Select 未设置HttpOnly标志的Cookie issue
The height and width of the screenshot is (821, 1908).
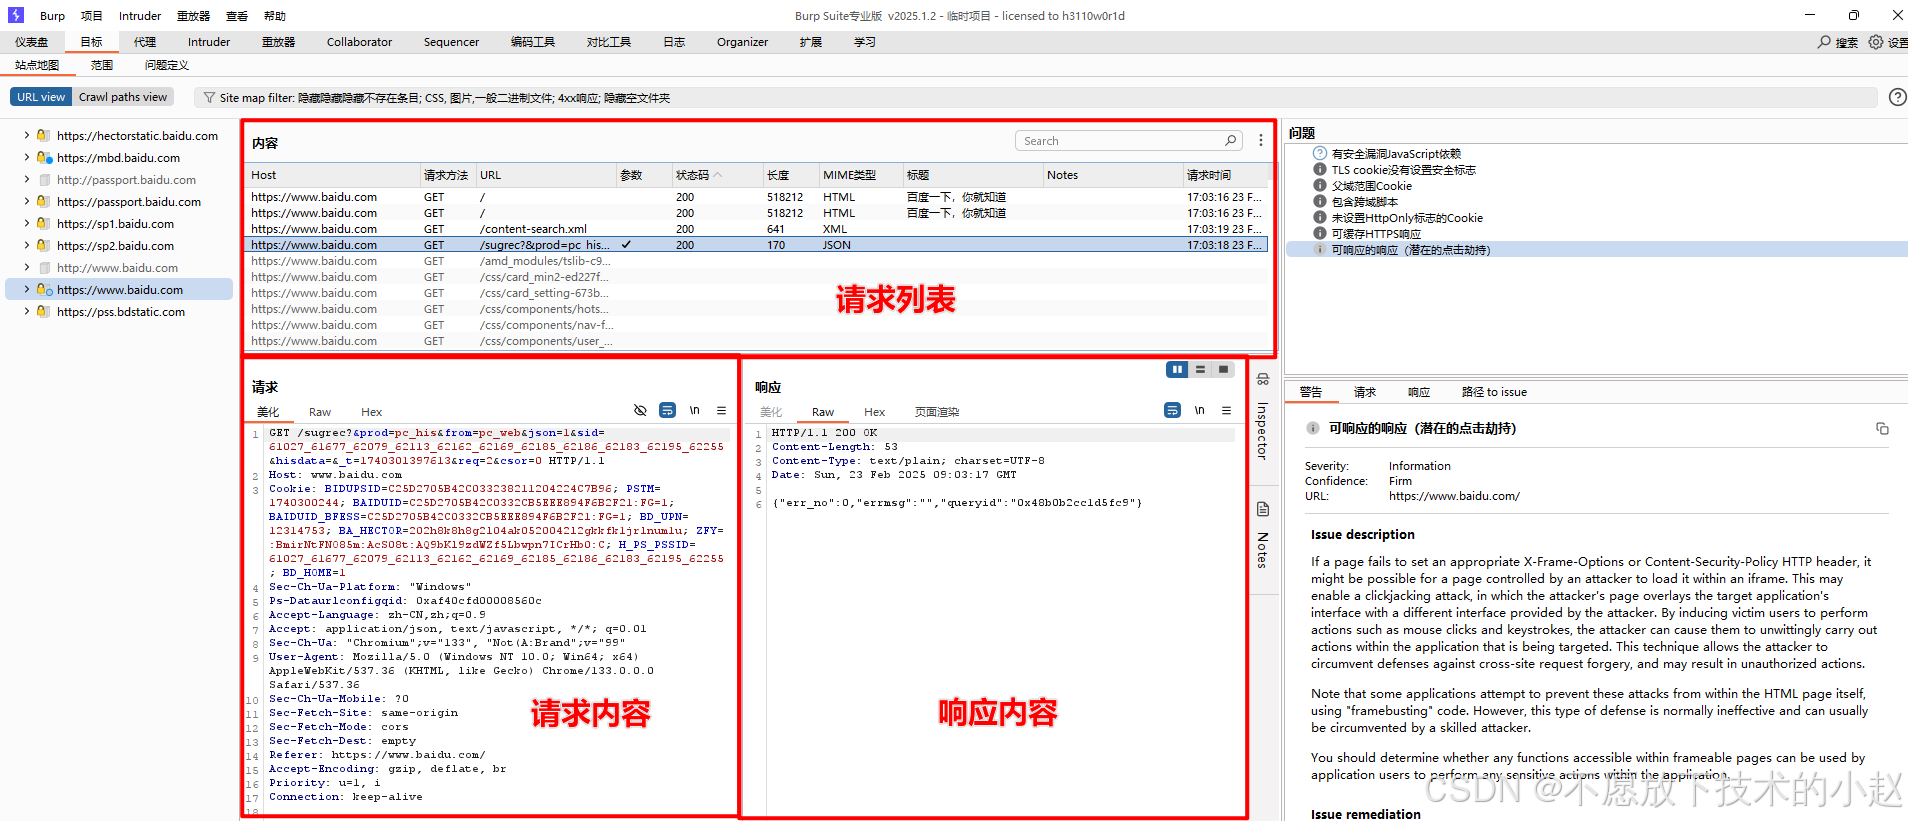pyautogui.click(x=1407, y=218)
